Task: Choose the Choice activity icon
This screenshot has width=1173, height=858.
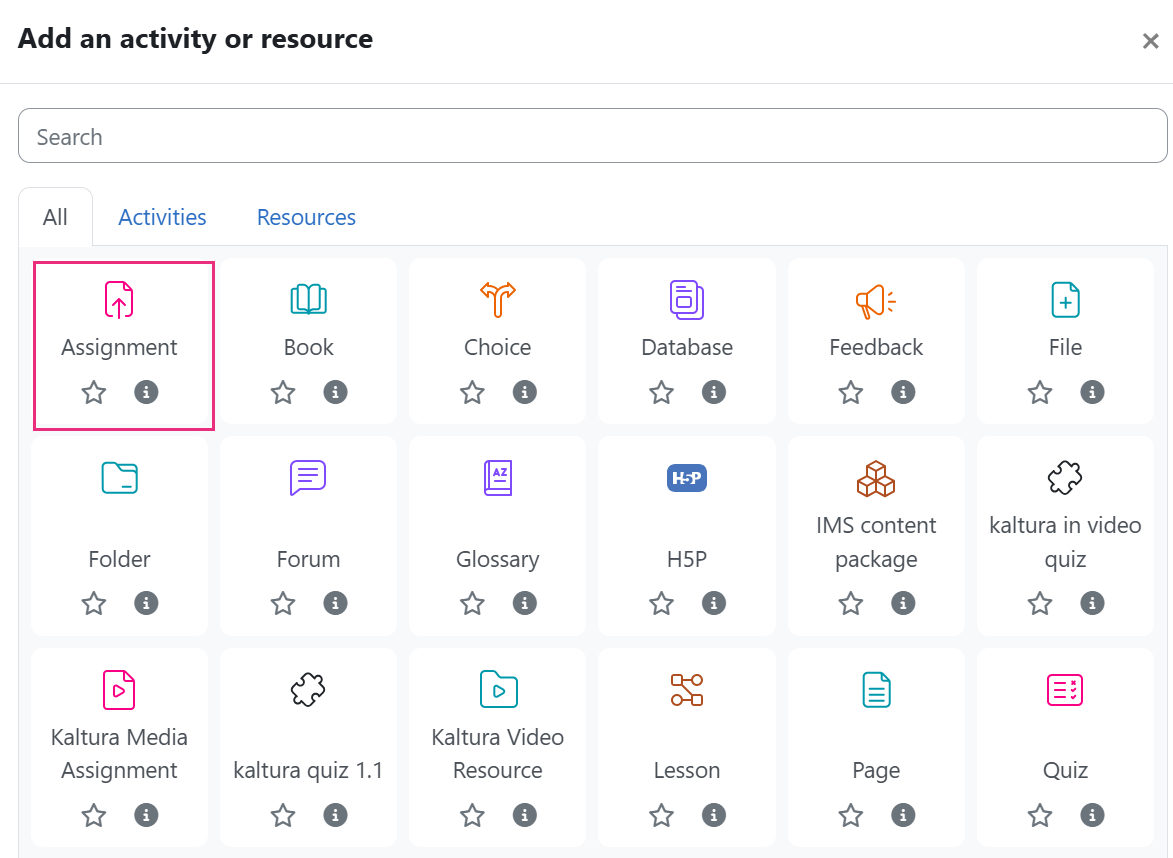Action: [x=497, y=300]
